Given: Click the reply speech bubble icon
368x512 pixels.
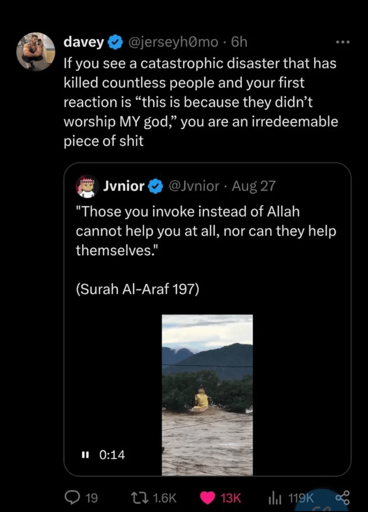Looking at the screenshot, I should tap(71, 498).
